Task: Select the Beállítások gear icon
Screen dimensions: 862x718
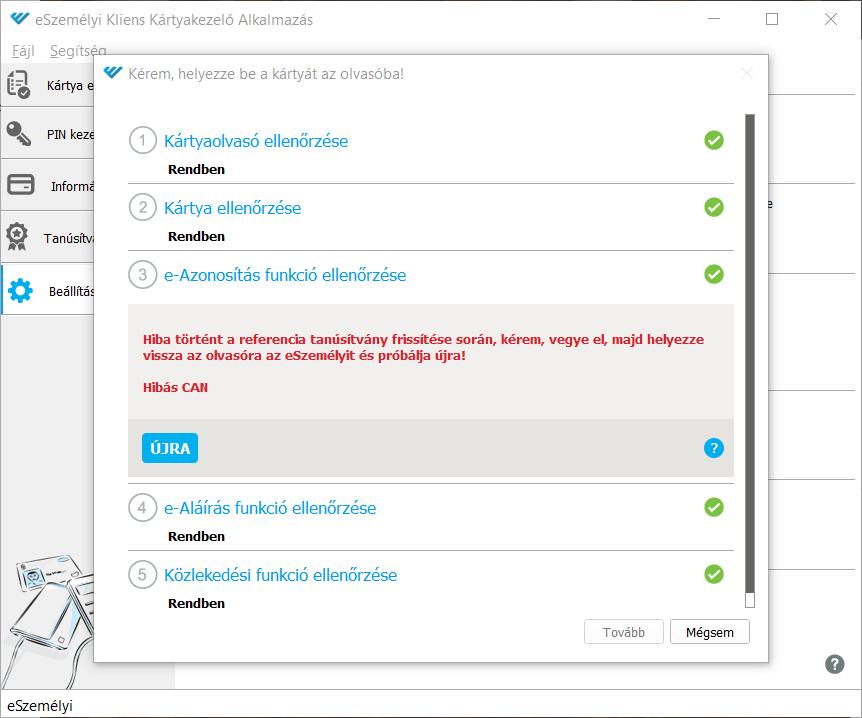Action: (x=20, y=290)
